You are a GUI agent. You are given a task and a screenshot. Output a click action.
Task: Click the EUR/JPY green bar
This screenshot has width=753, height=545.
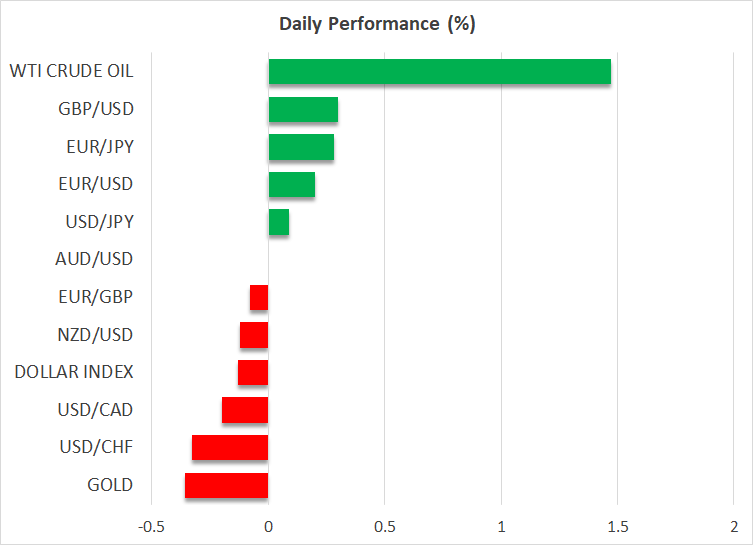(x=301, y=147)
